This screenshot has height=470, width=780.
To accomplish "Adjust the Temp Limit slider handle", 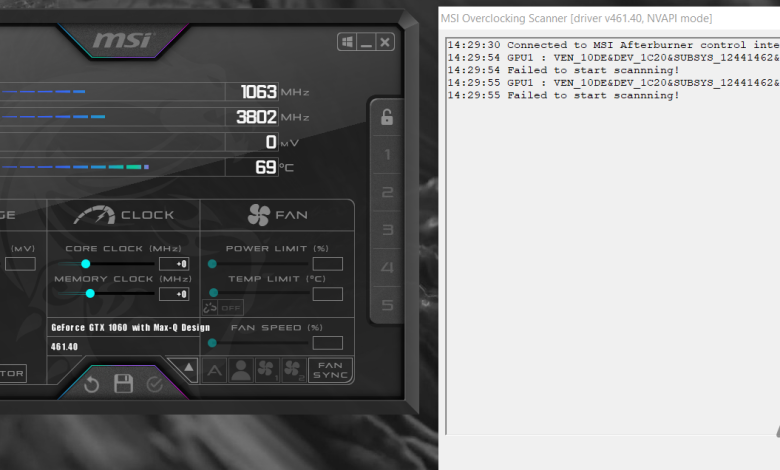I will (x=213, y=292).
